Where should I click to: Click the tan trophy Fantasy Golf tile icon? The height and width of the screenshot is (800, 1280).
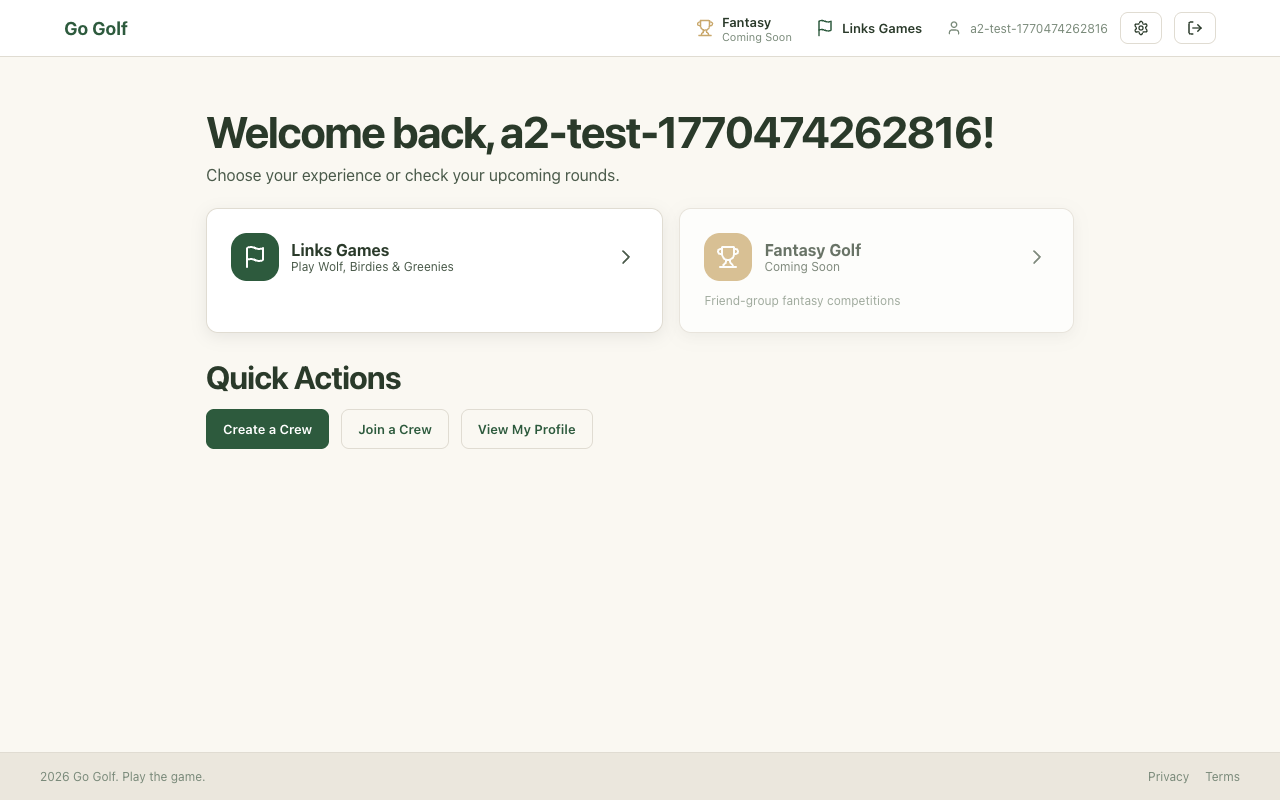[728, 257]
